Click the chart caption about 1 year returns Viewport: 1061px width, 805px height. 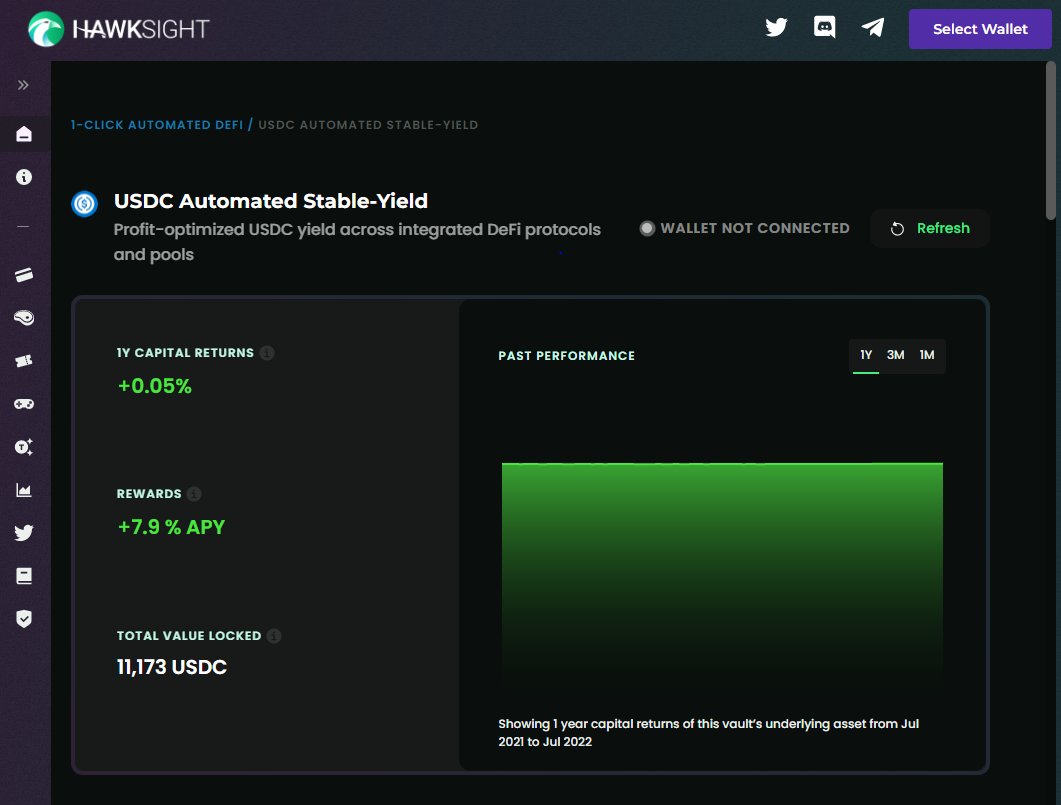pos(708,733)
